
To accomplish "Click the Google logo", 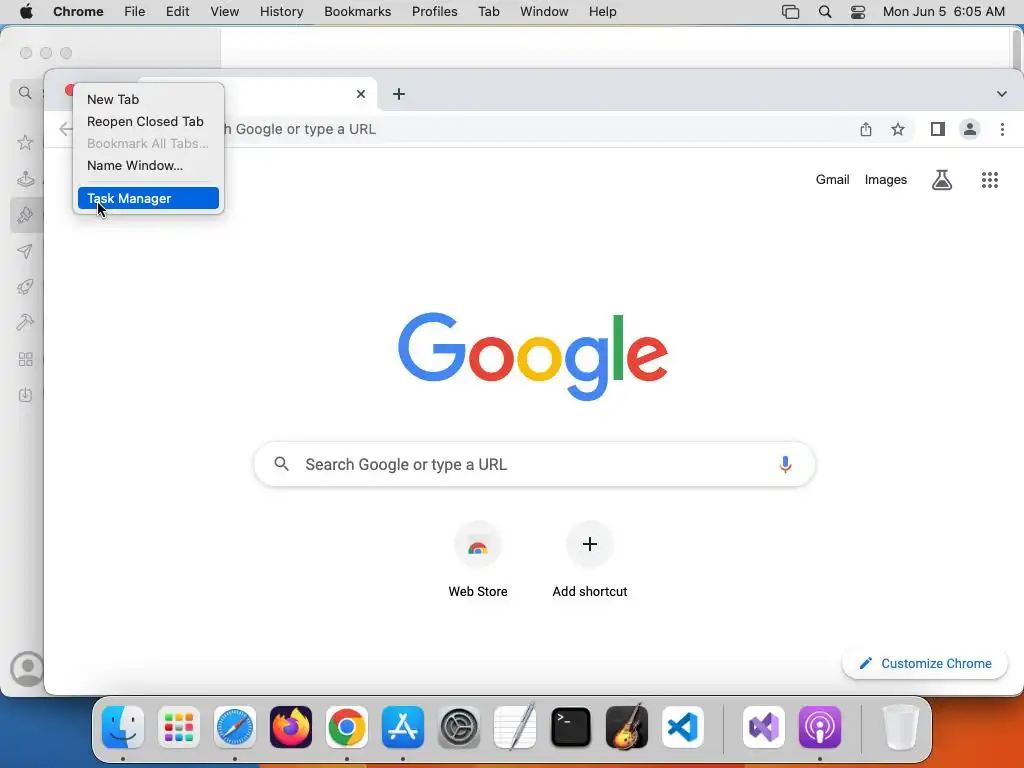I will (x=533, y=356).
